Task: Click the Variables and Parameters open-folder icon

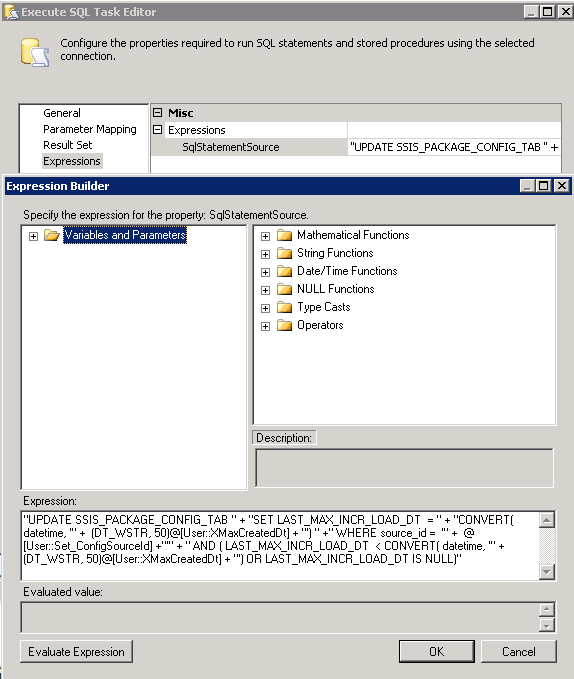Action: coord(52,236)
